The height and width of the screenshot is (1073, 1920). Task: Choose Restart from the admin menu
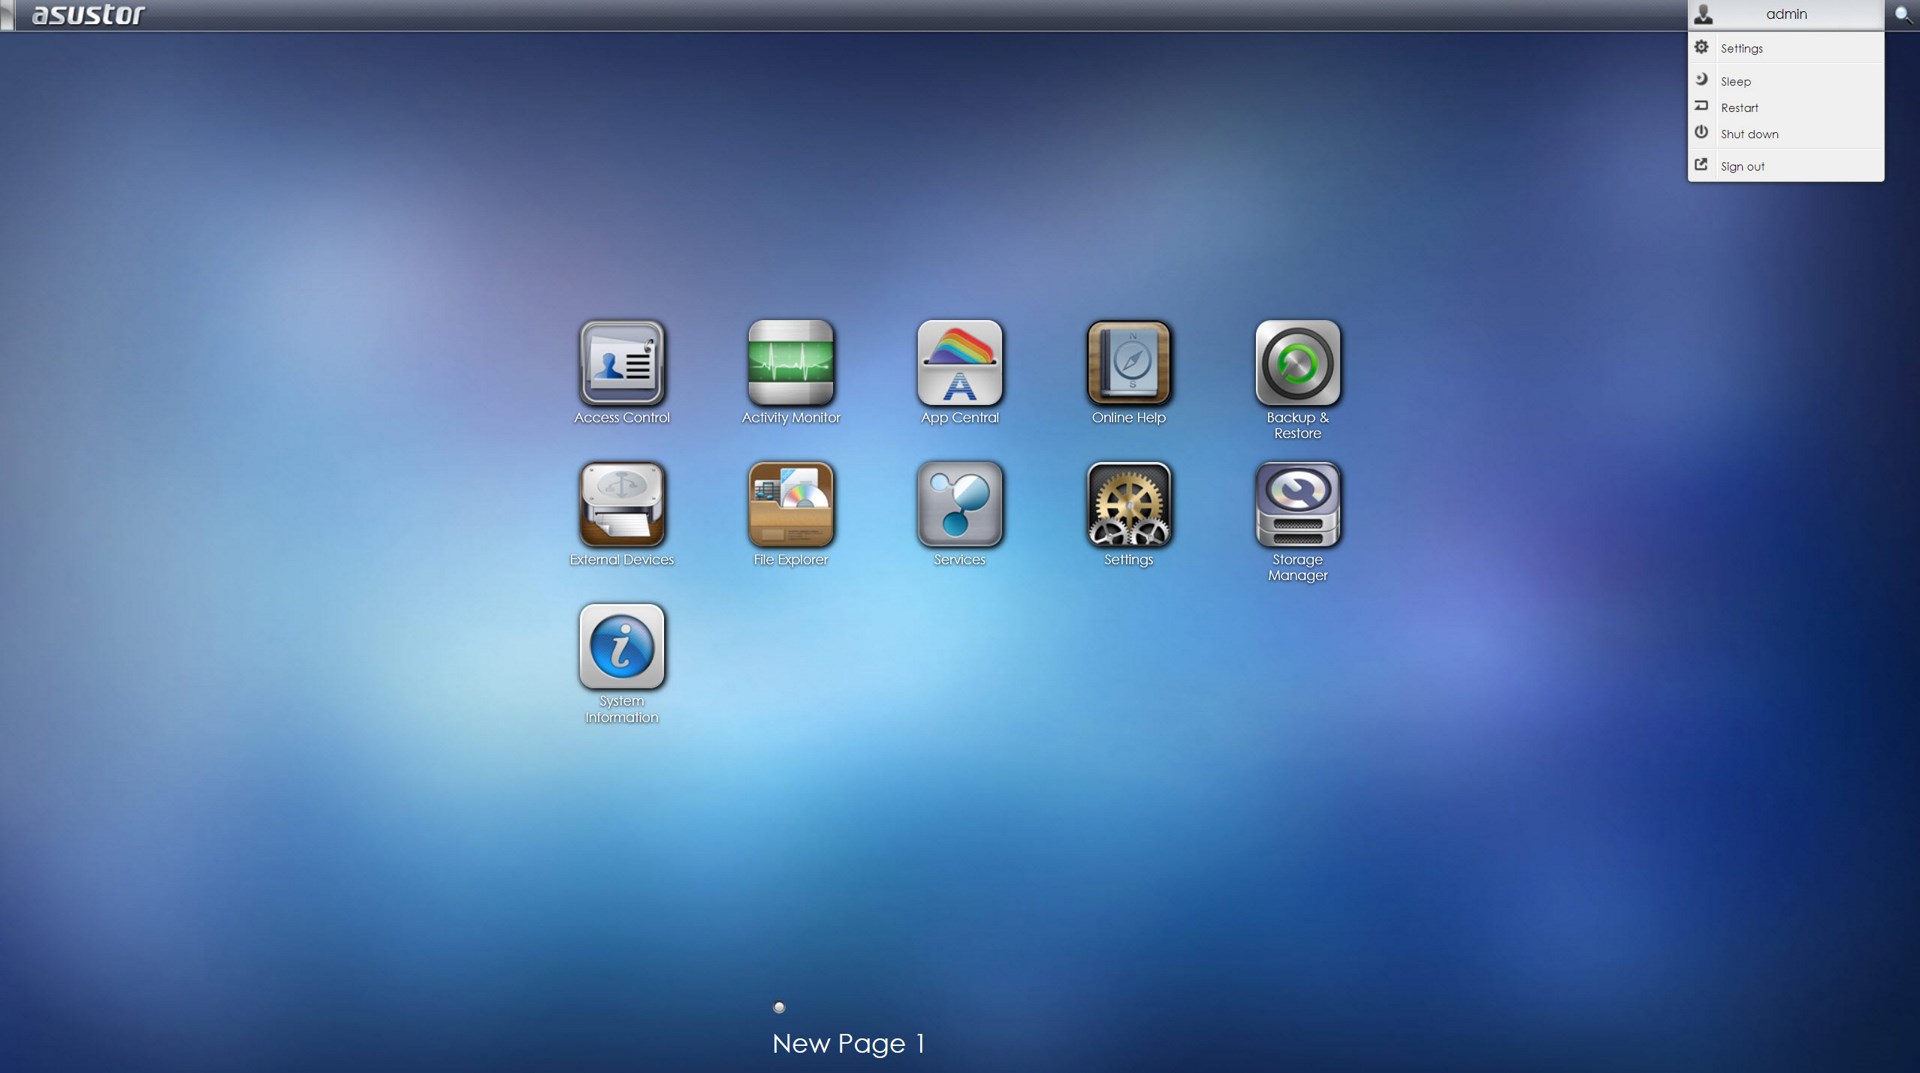click(x=1786, y=107)
